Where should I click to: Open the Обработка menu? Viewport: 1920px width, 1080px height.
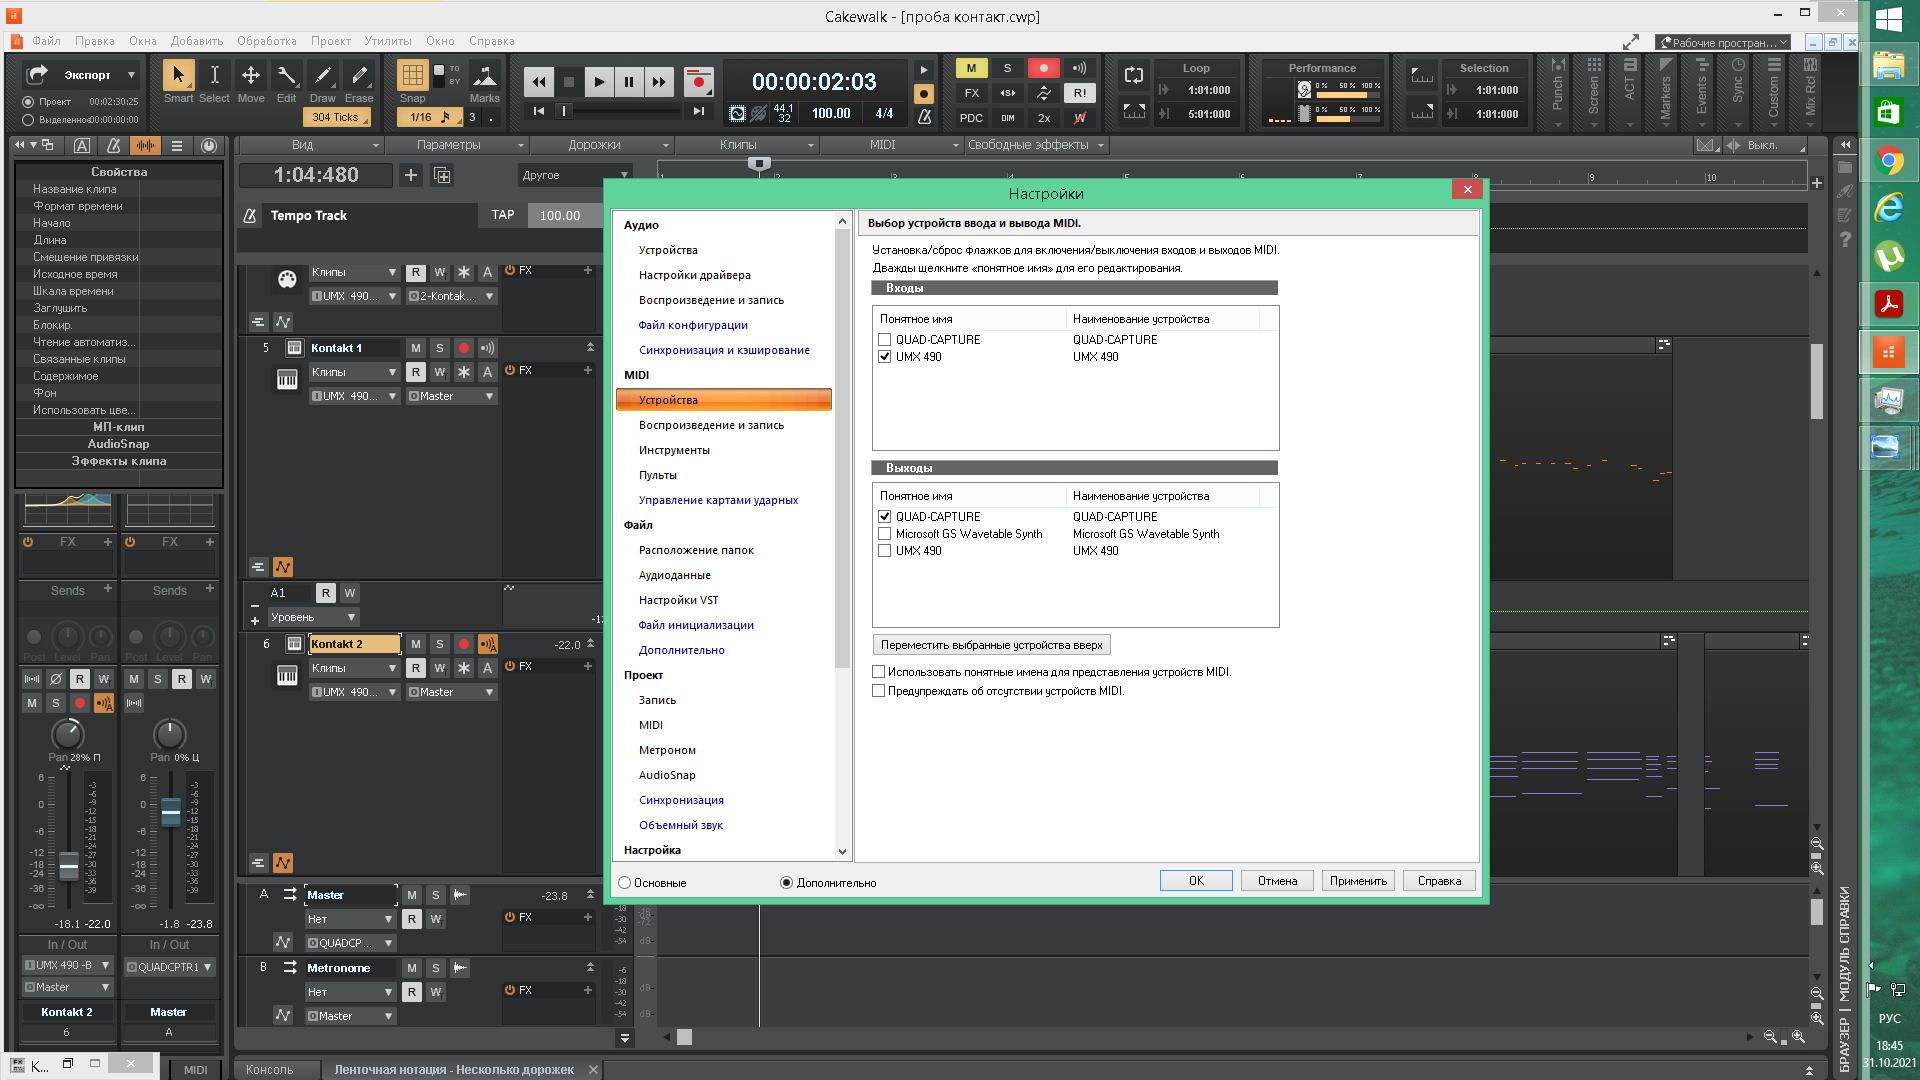[266, 41]
